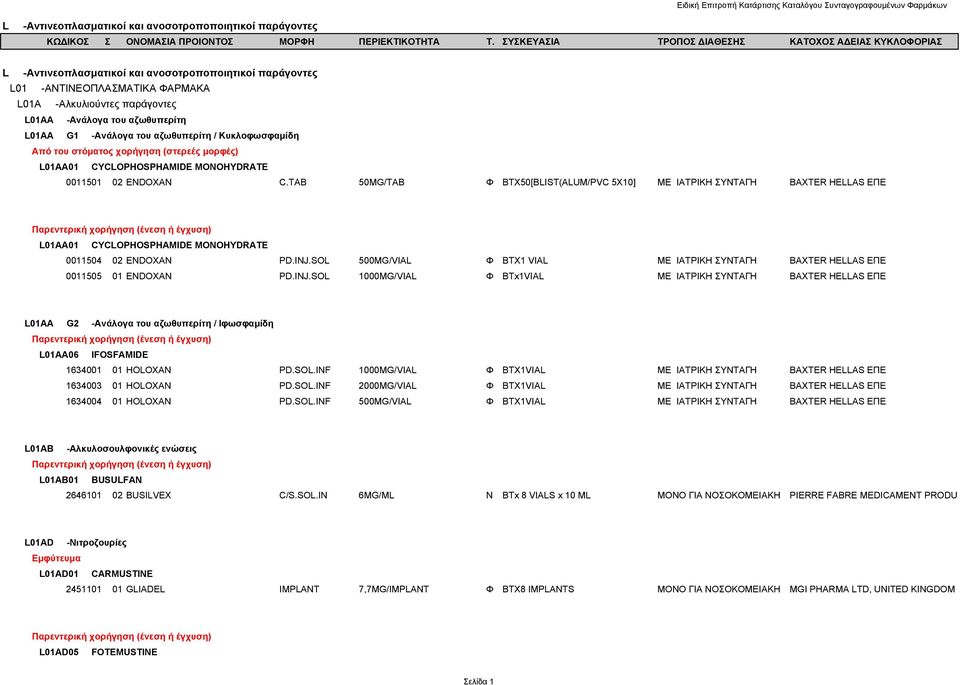The height and width of the screenshot is (685, 960).
Task: Click the 1000MG/VIAL ENDOXAN strength
Action: tap(388, 276)
